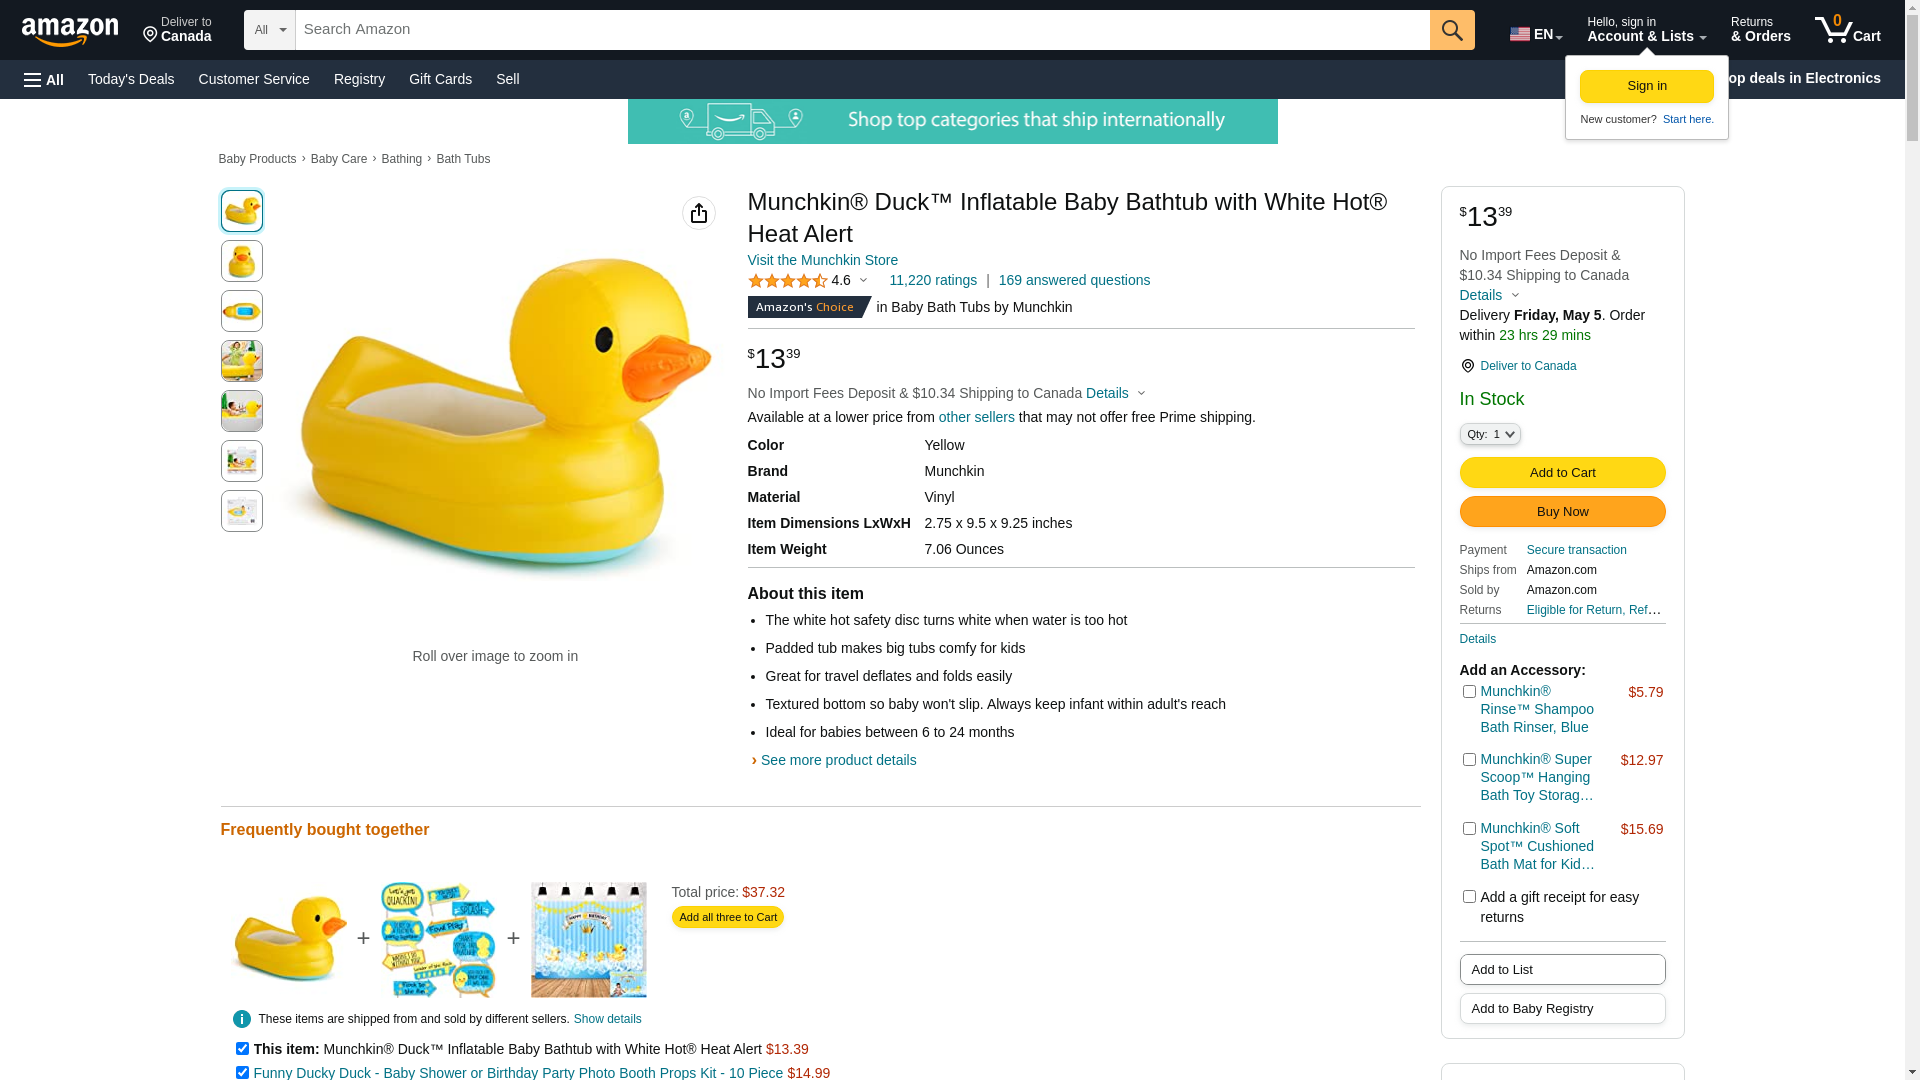Click the Search Amazon input field

pos(862,30)
